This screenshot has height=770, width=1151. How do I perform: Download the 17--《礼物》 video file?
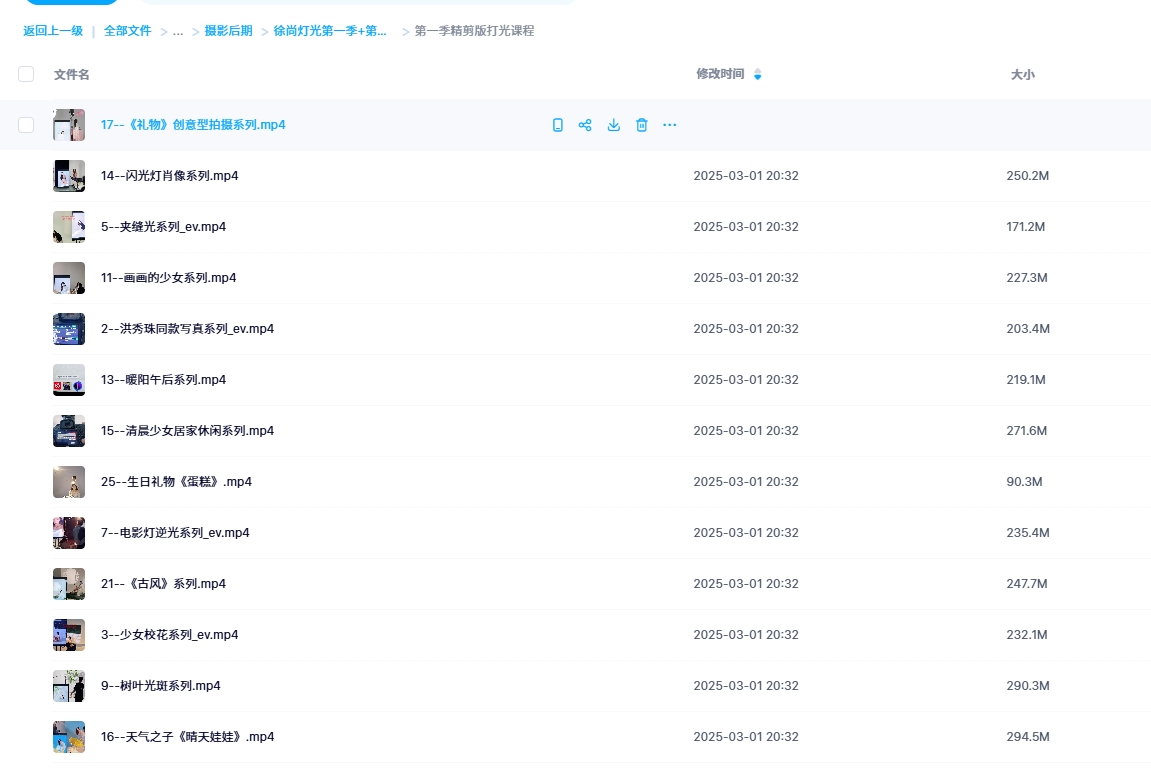614,125
